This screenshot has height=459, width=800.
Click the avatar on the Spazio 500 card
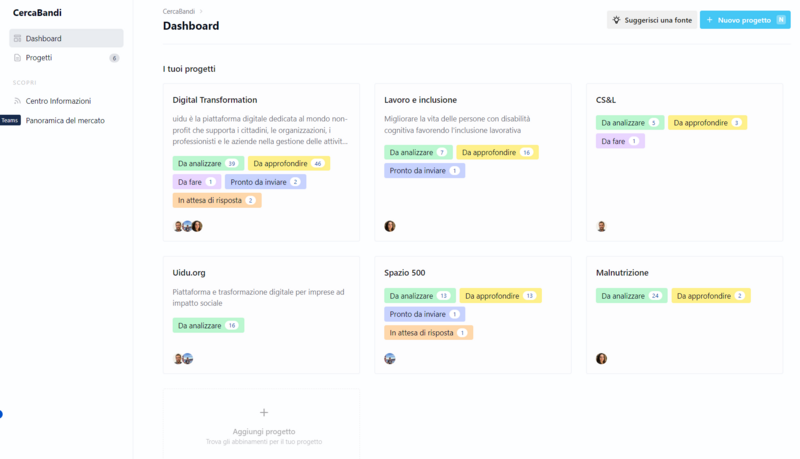[390, 358]
